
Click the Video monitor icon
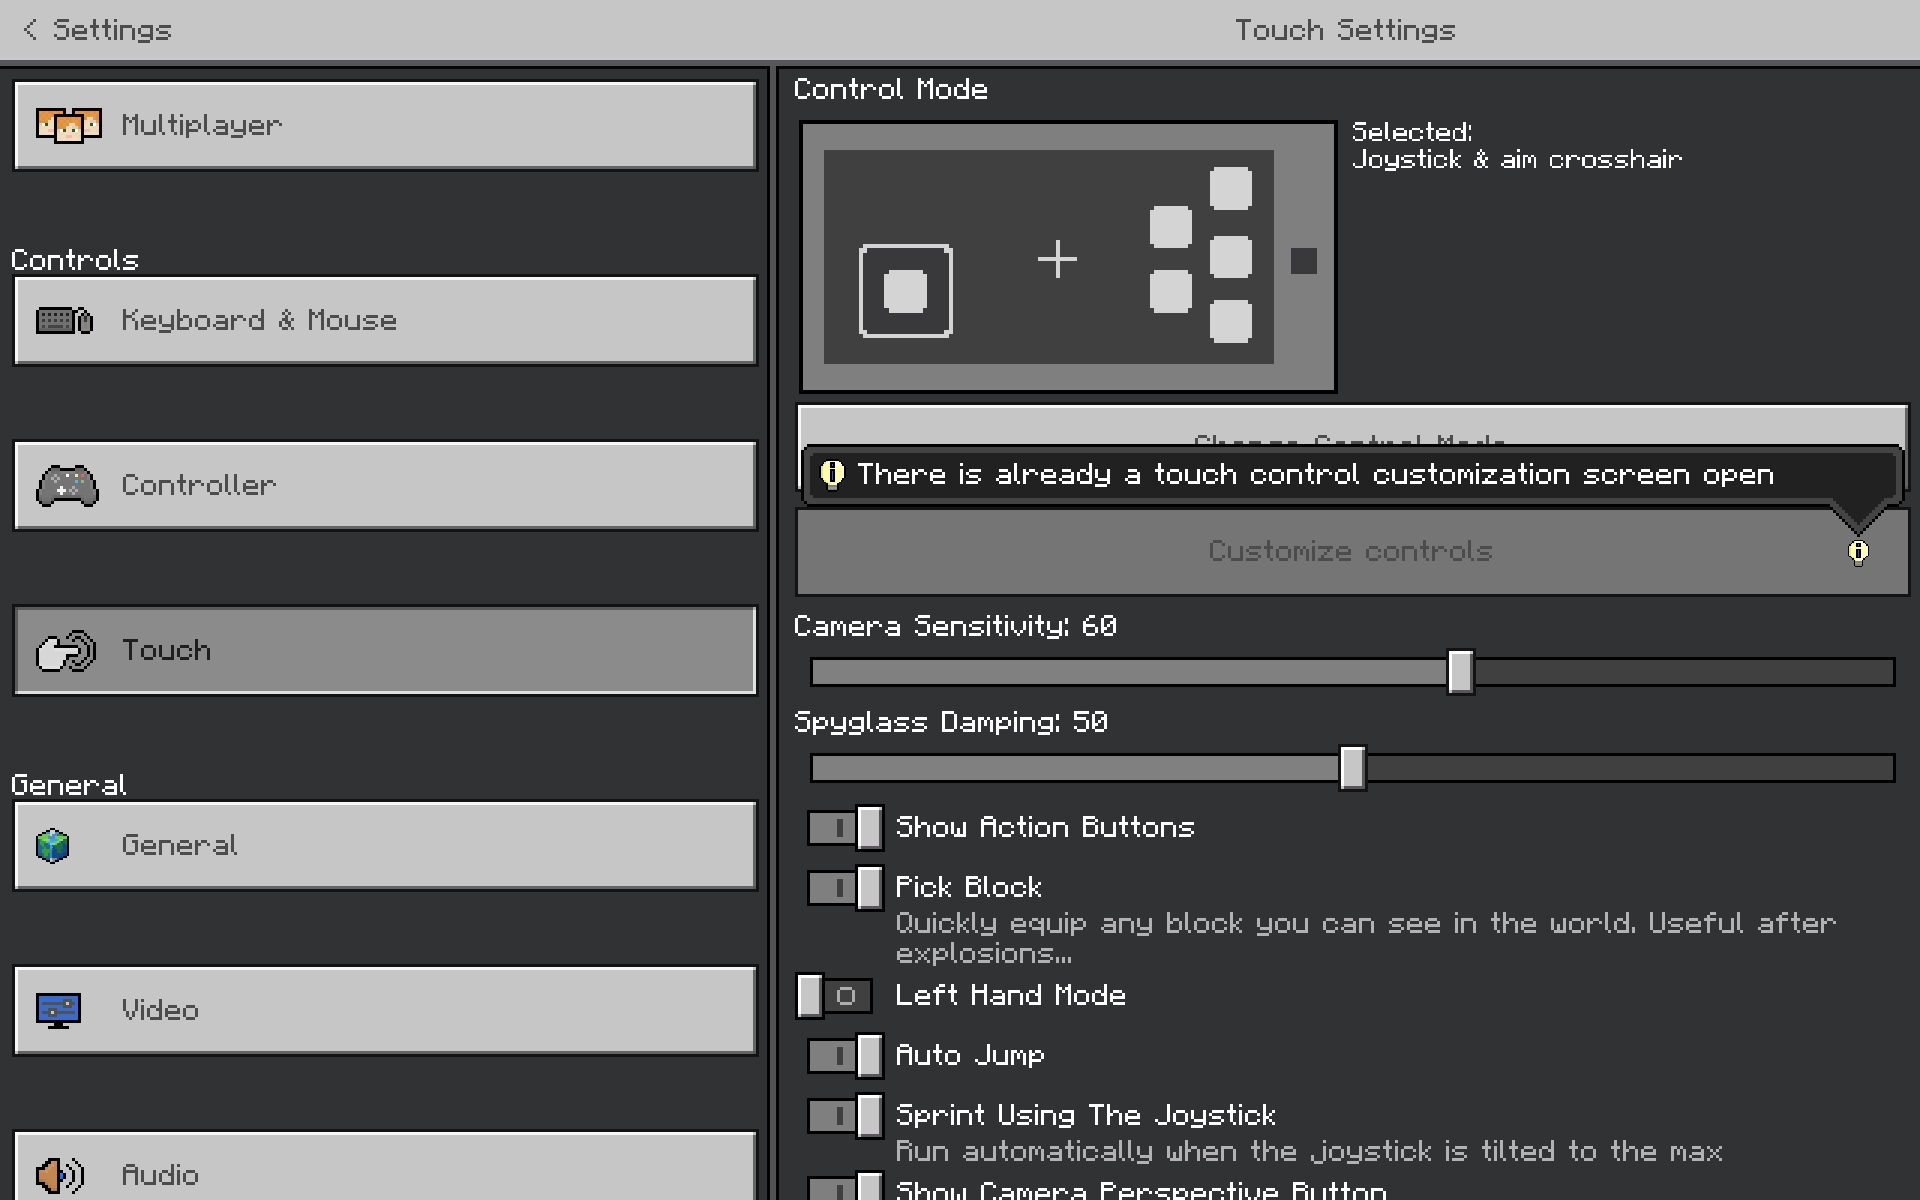58,1010
